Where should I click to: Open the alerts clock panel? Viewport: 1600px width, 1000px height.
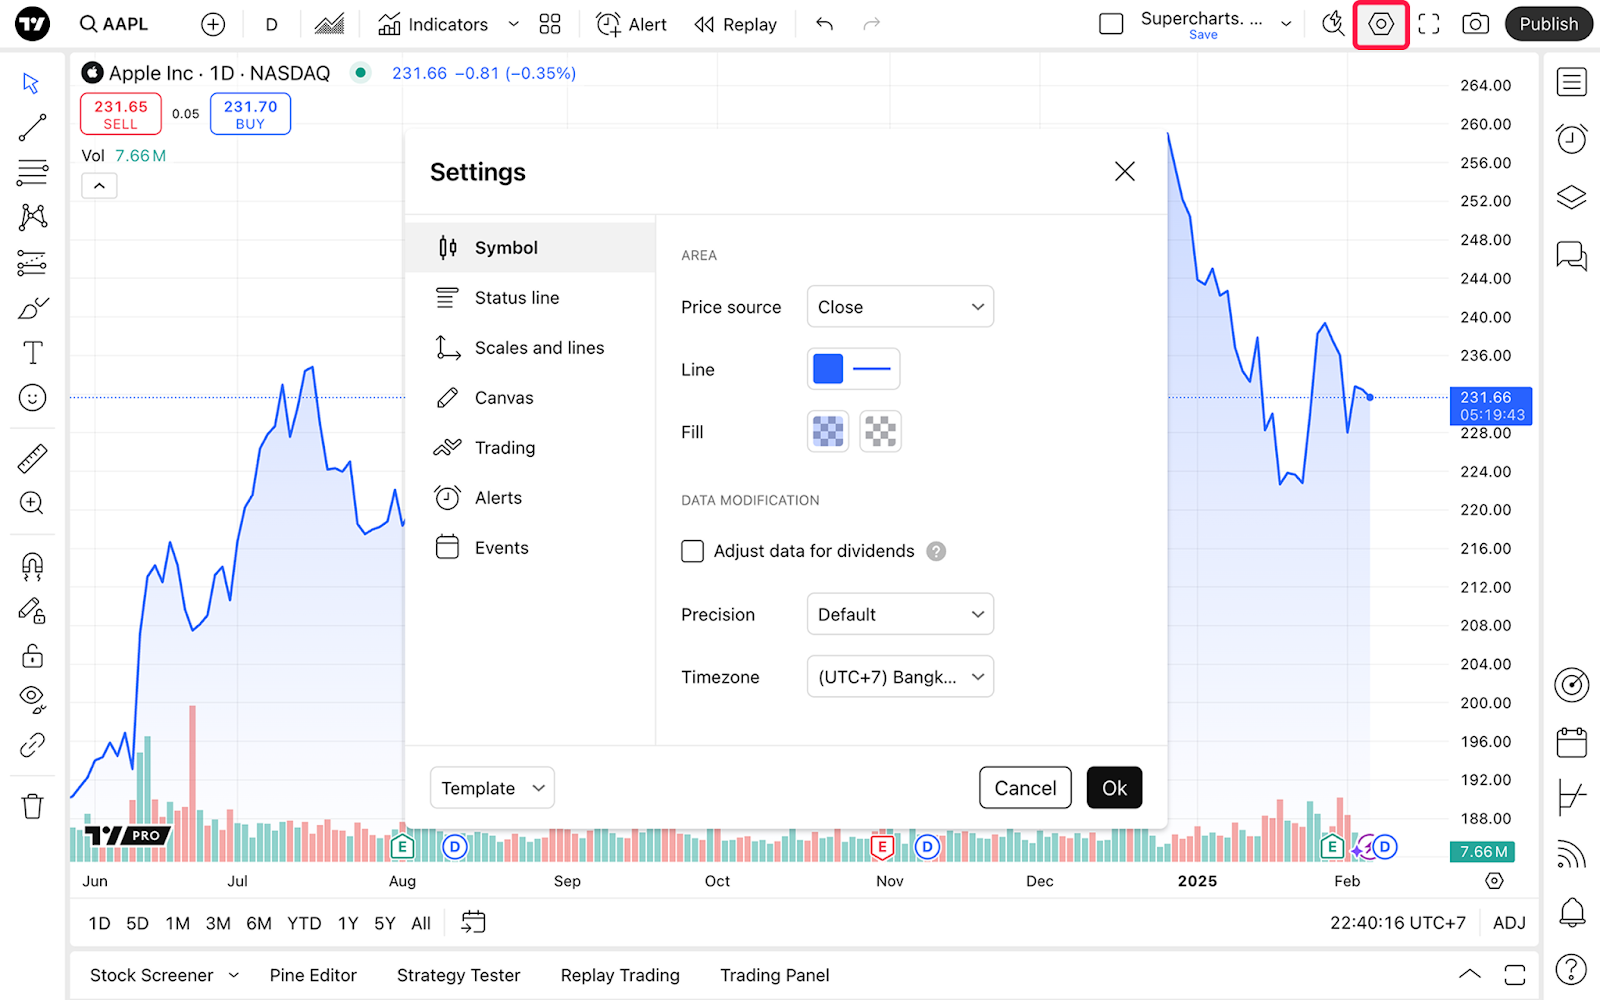pyautogui.click(x=1571, y=138)
